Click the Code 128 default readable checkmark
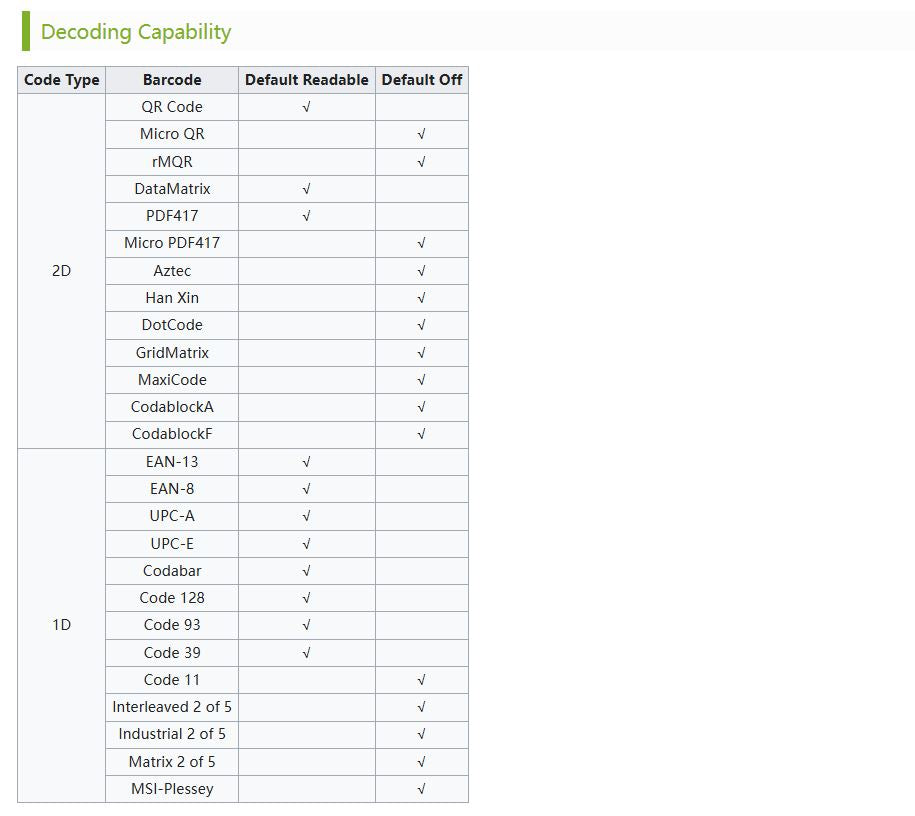 (306, 598)
